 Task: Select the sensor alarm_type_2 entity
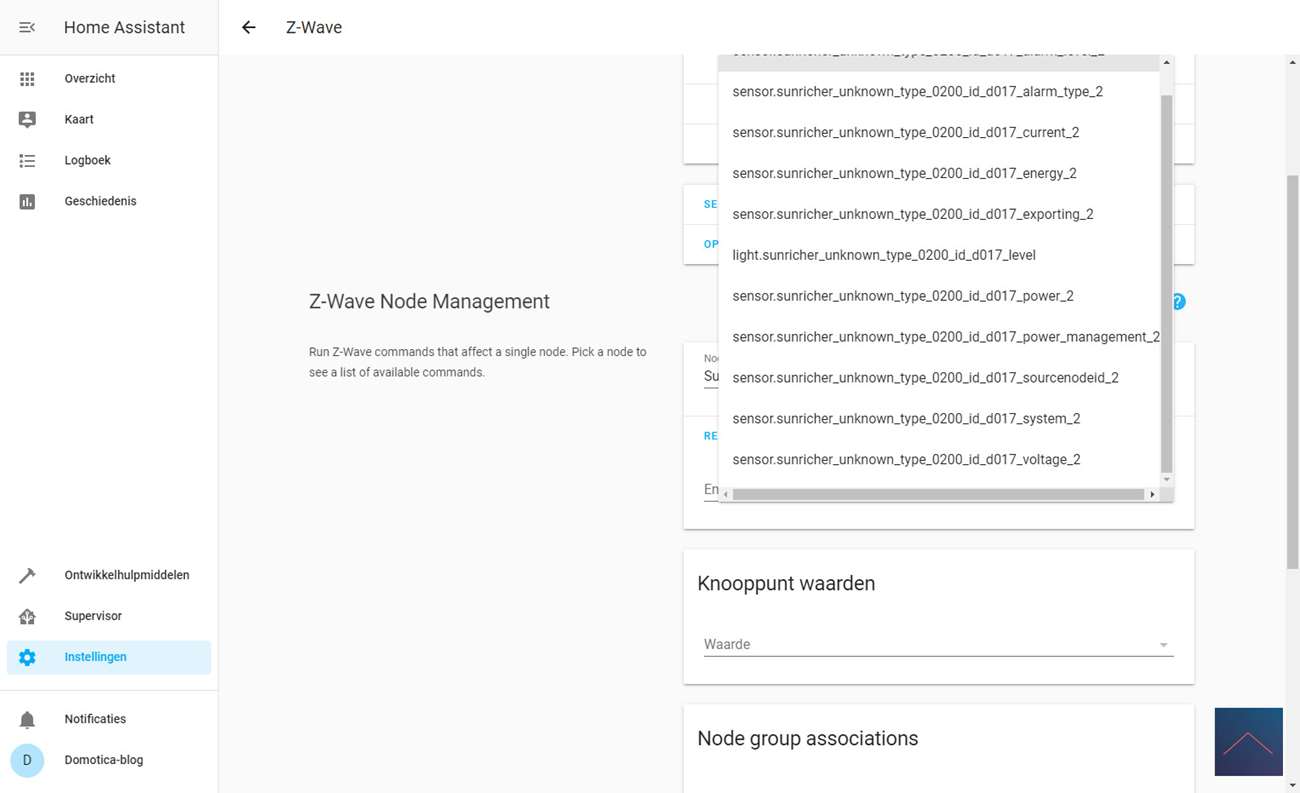(x=917, y=91)
